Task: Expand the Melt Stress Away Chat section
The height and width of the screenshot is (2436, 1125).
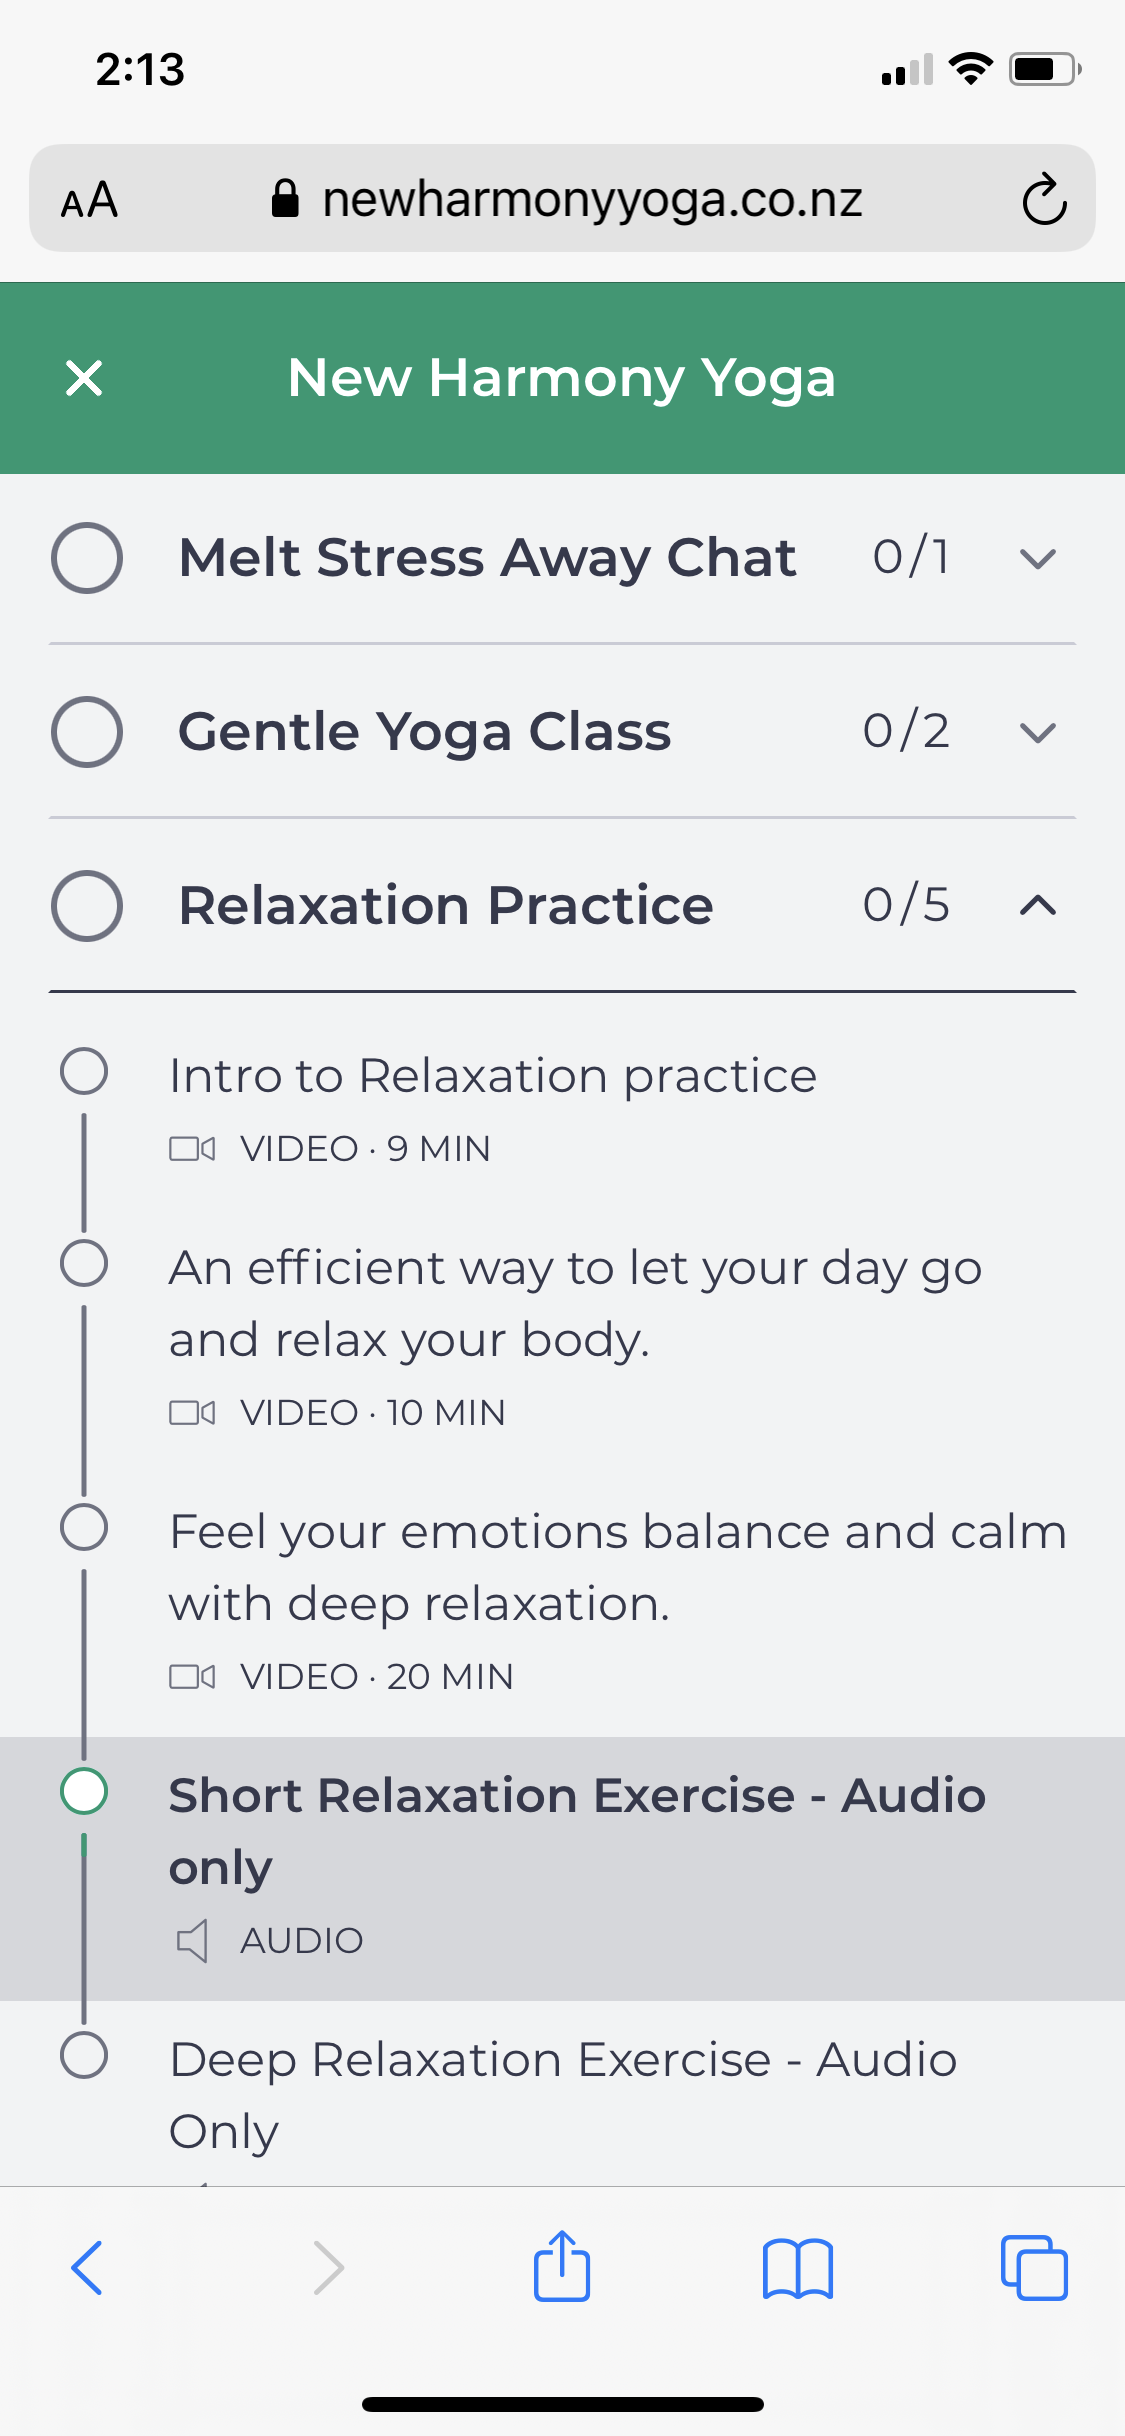Action: [1038, 558]
